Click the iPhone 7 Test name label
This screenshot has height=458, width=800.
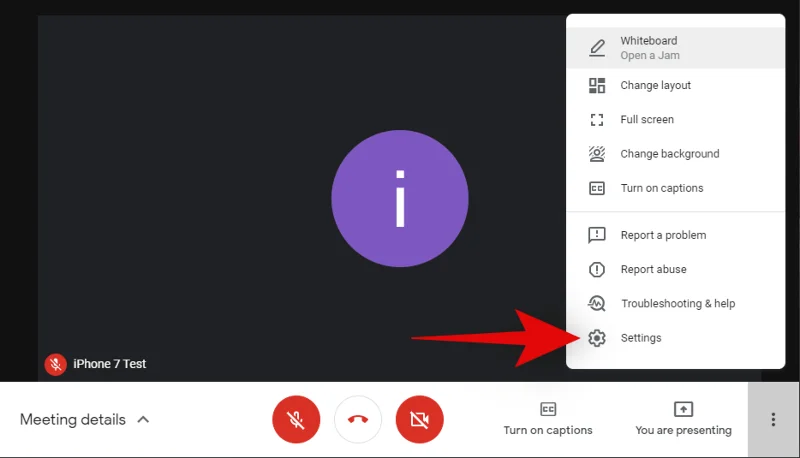coord(110,364)
